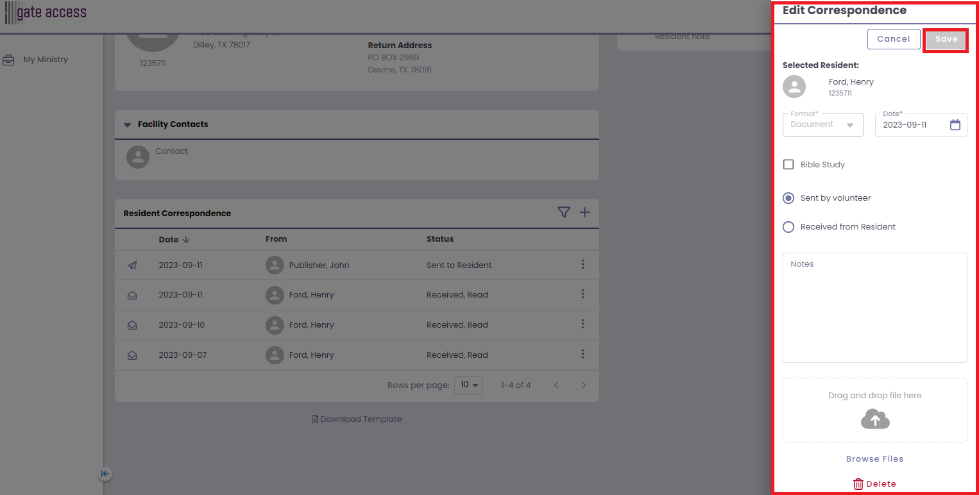Add new correspondence with plus icon
The image size is (979, 495).
584,213
